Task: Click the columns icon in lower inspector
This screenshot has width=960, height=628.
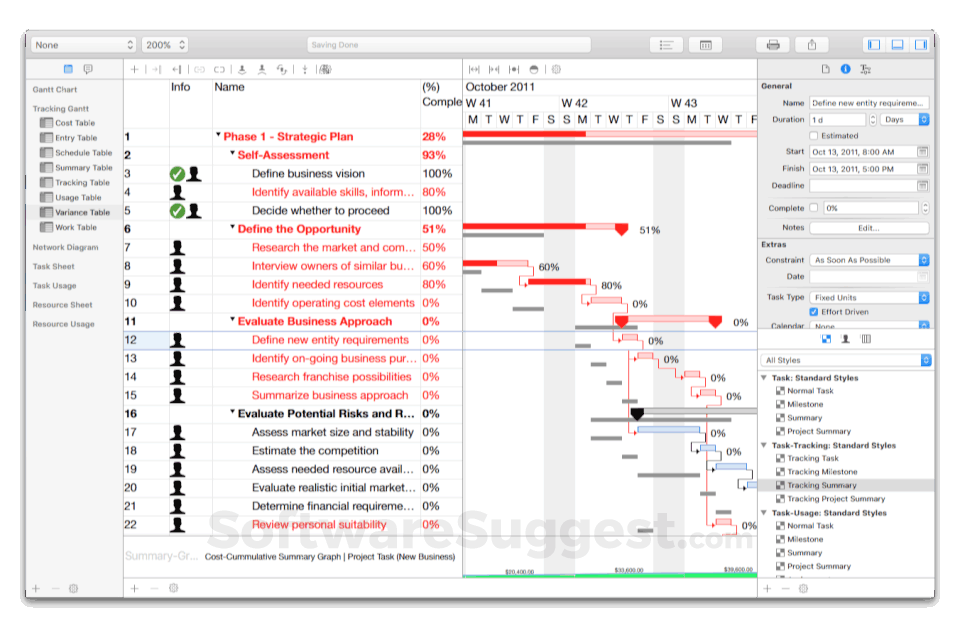Action: coord(866,339)
